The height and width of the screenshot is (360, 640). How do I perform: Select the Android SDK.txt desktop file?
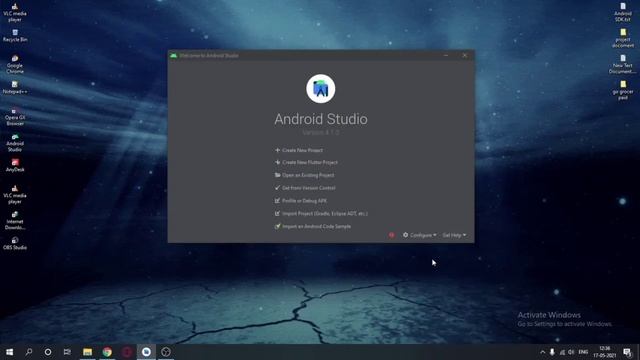[x=623, y=12]
